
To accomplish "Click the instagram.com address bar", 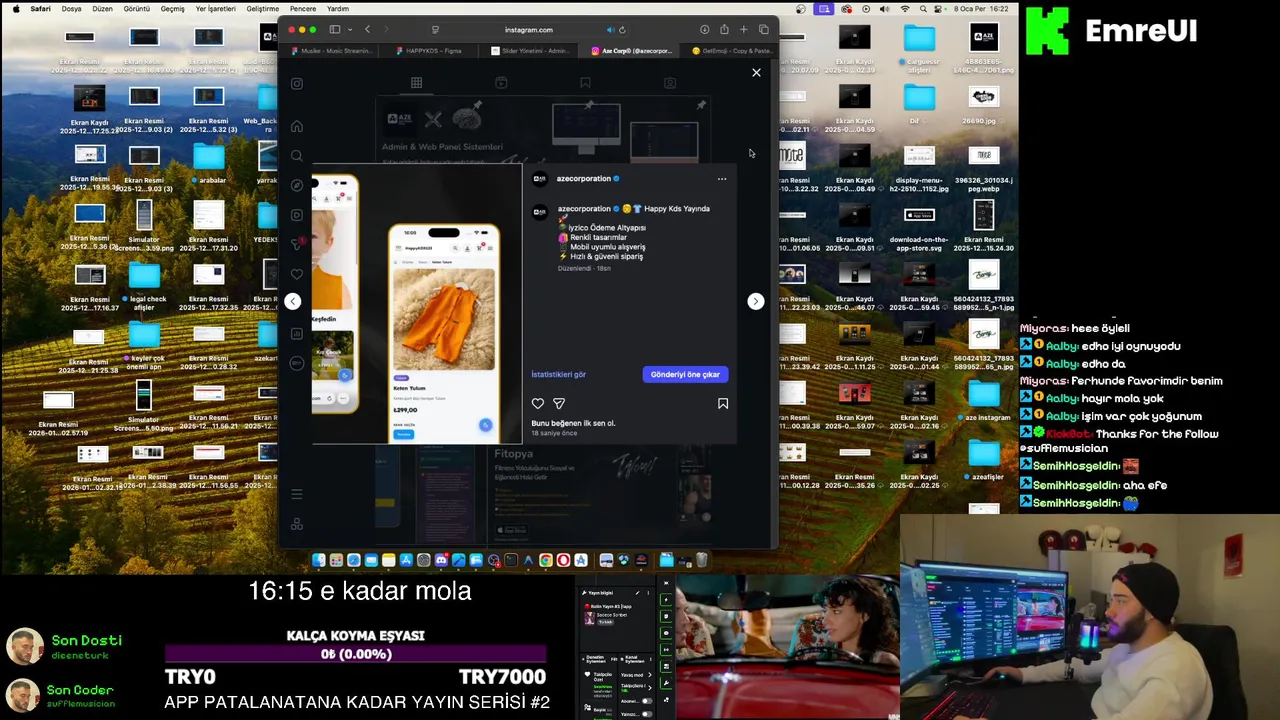I will pyautogui.click(x=528, y=30).
